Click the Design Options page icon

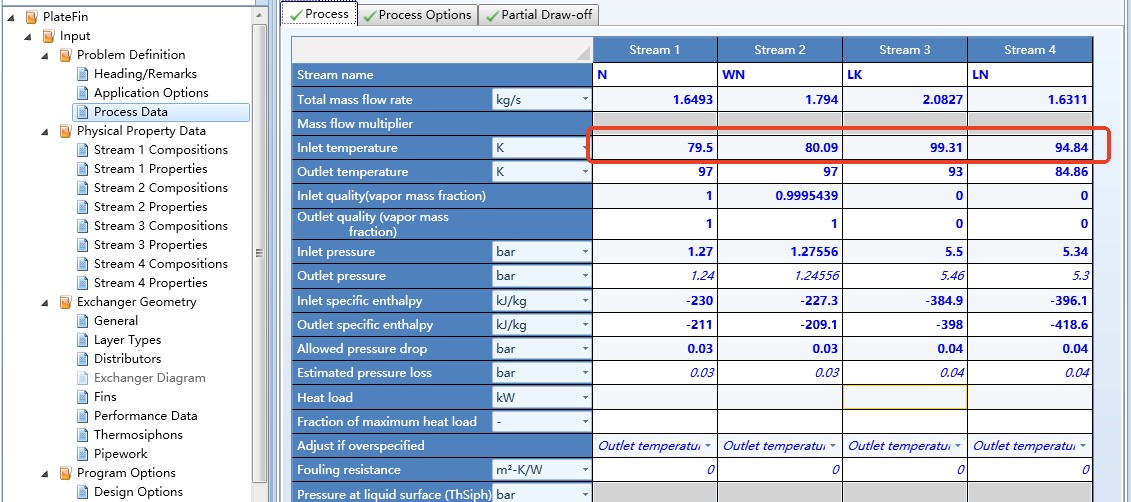[82, 492]
